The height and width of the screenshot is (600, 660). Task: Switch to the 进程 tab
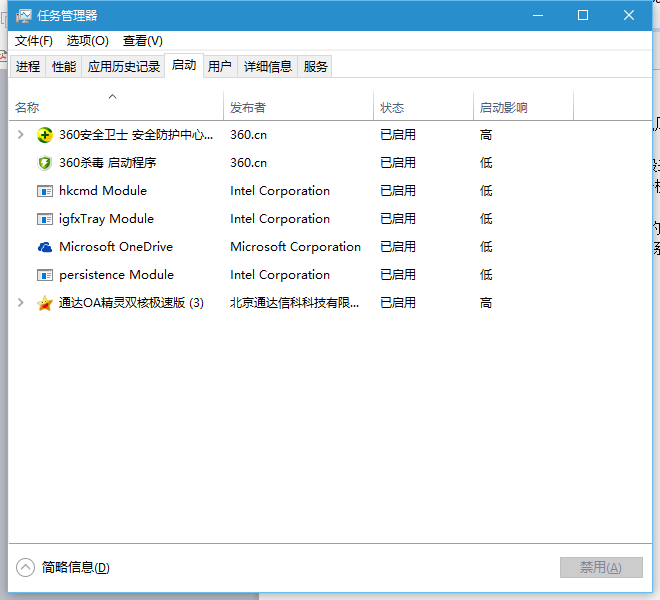click(x=28, y=67)
